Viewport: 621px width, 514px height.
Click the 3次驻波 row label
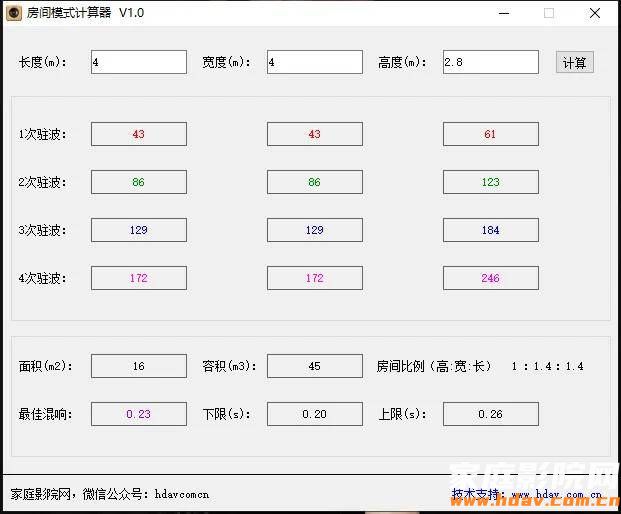[x=42, y=230]
